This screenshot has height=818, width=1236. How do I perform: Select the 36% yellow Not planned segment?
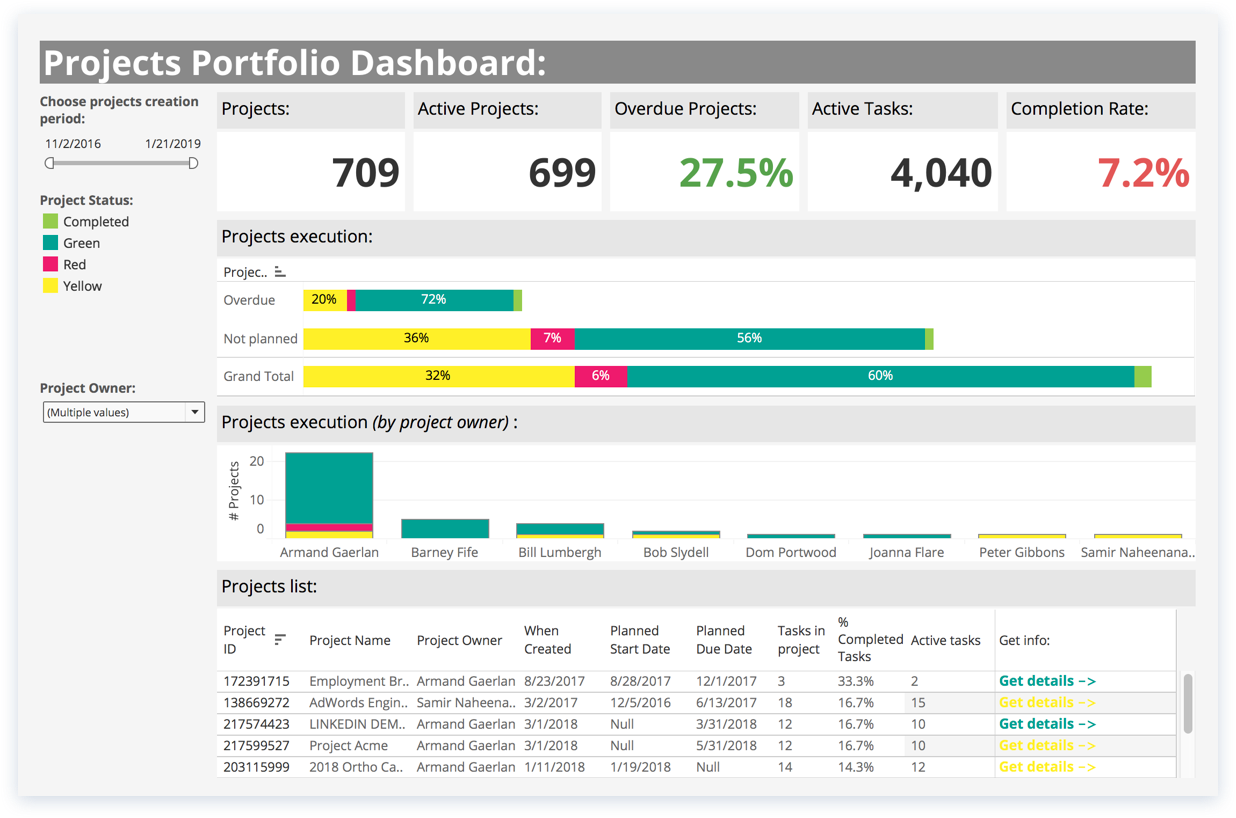point(416,339)
